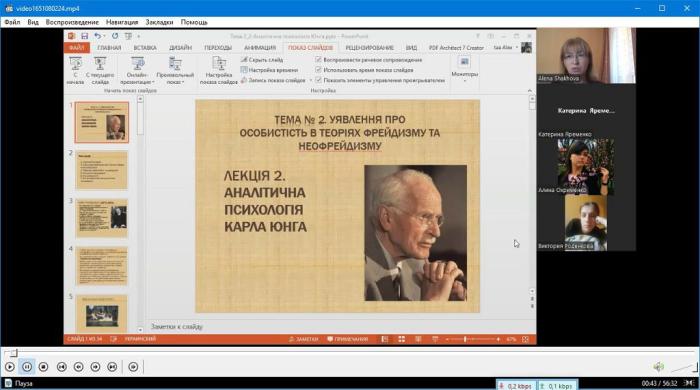Switch to the АНИМАЦИЯ ribbon tab
Screen dimensions: 700x390
260,48
